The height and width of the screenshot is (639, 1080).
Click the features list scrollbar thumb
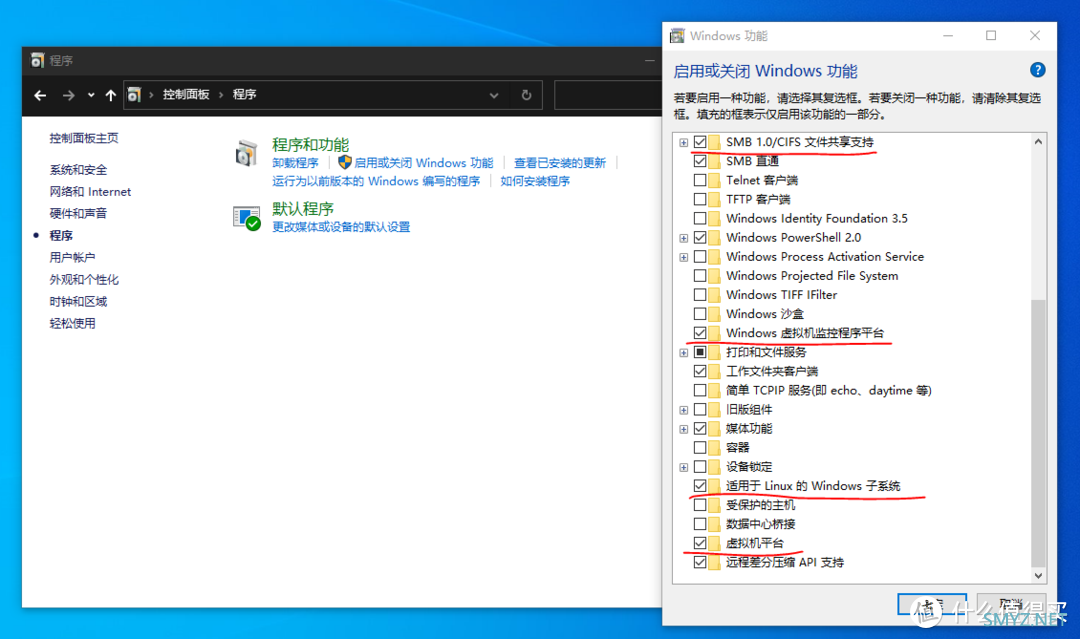(1038, 432)
